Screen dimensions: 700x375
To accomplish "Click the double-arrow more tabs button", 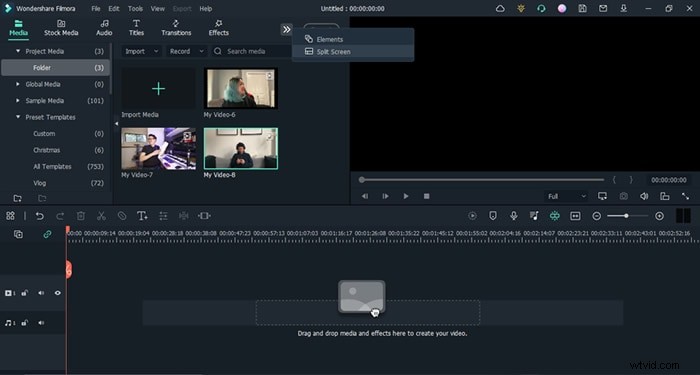I will tap(286, 29).
